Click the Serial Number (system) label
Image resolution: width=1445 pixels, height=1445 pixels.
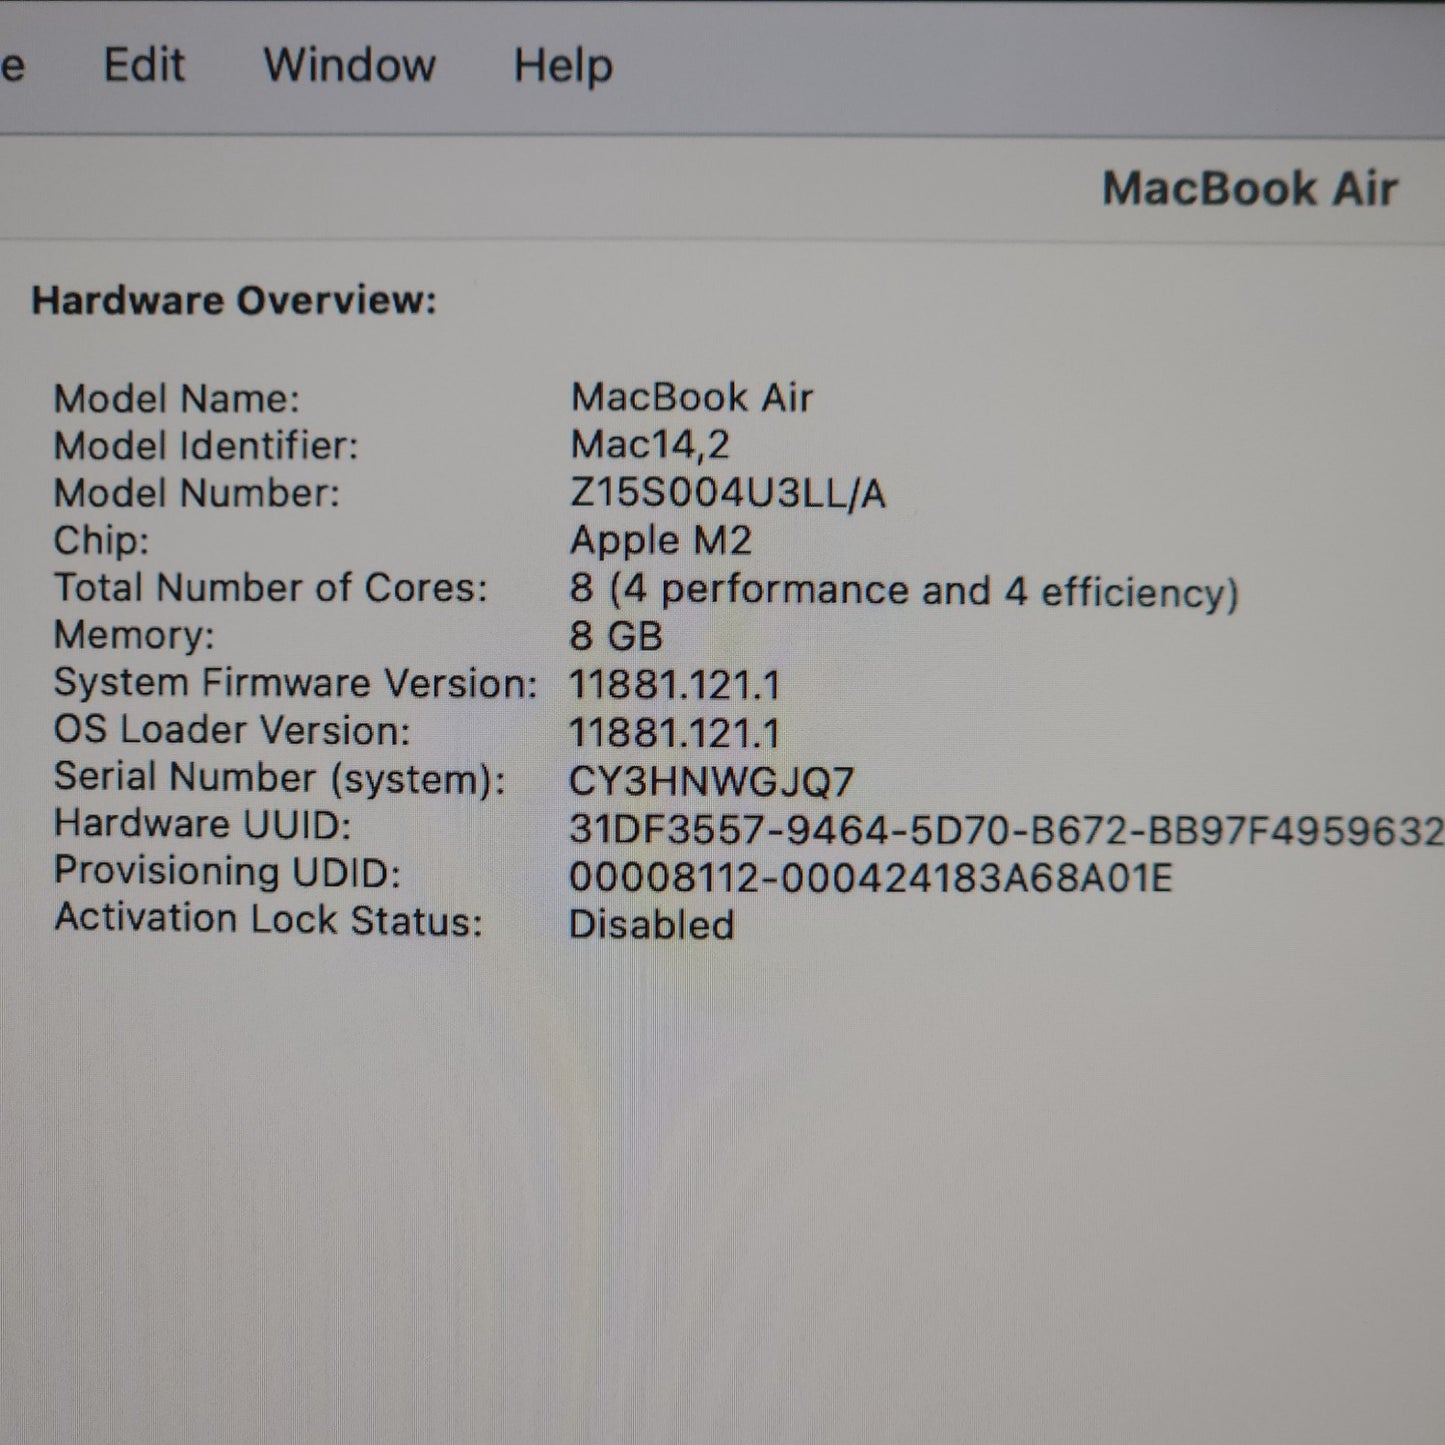279,778
